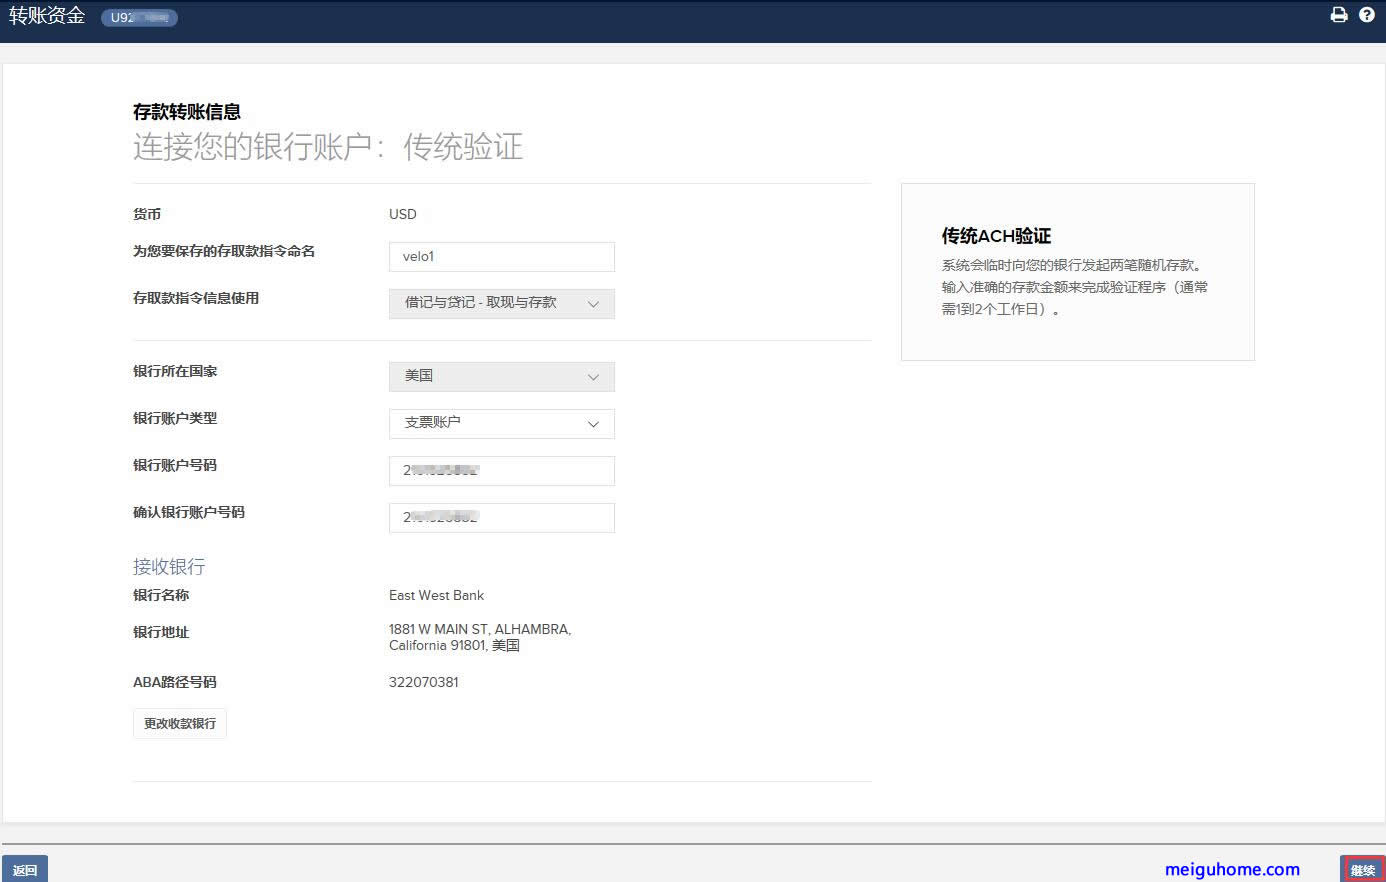Open the 银行账户类型 dropdown showing 支票账户
Screen dimensions: 1386x882
click(x=502, y=424)
